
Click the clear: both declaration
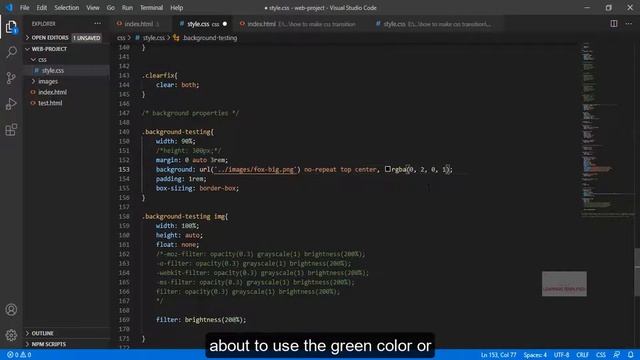point(178,85)
